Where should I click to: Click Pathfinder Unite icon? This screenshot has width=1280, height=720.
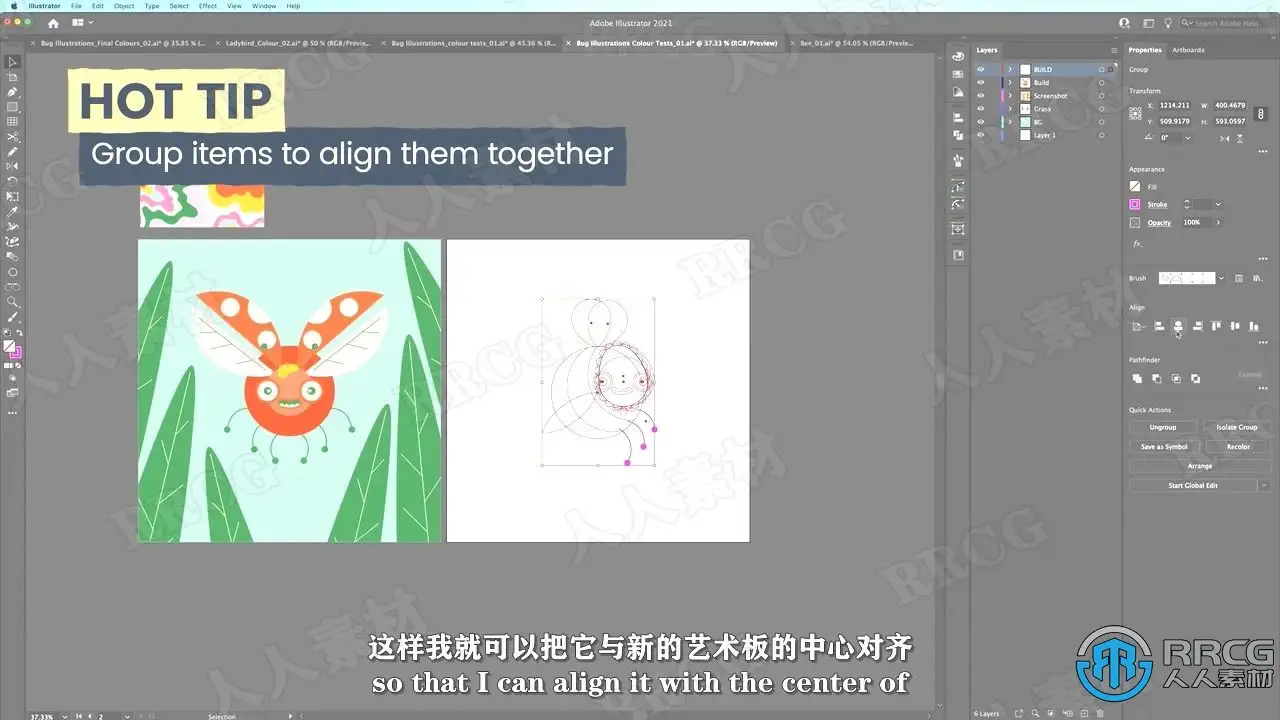pyautogui.click(x=1137, y=379)
